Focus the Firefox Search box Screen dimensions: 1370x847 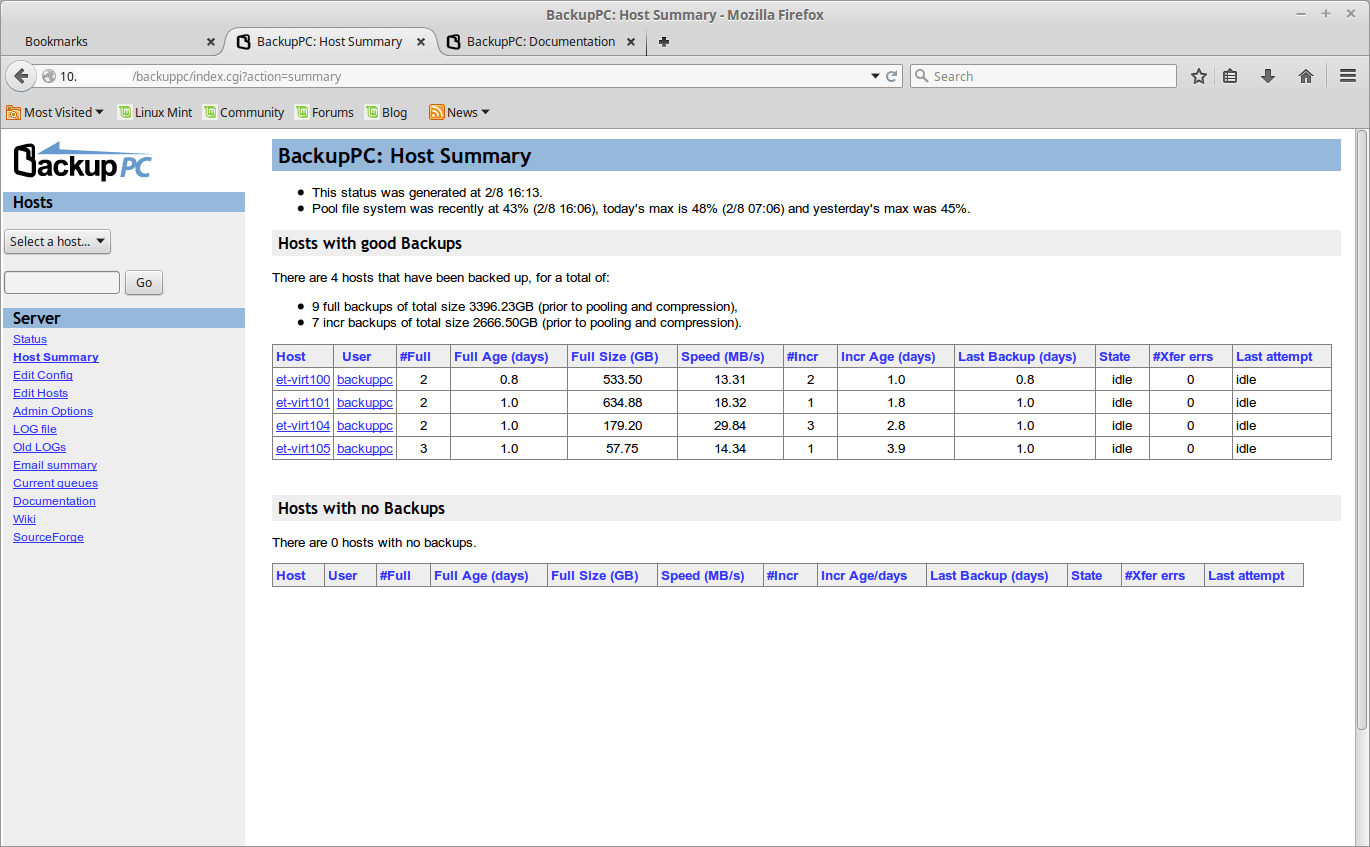tap(1043, 76)
